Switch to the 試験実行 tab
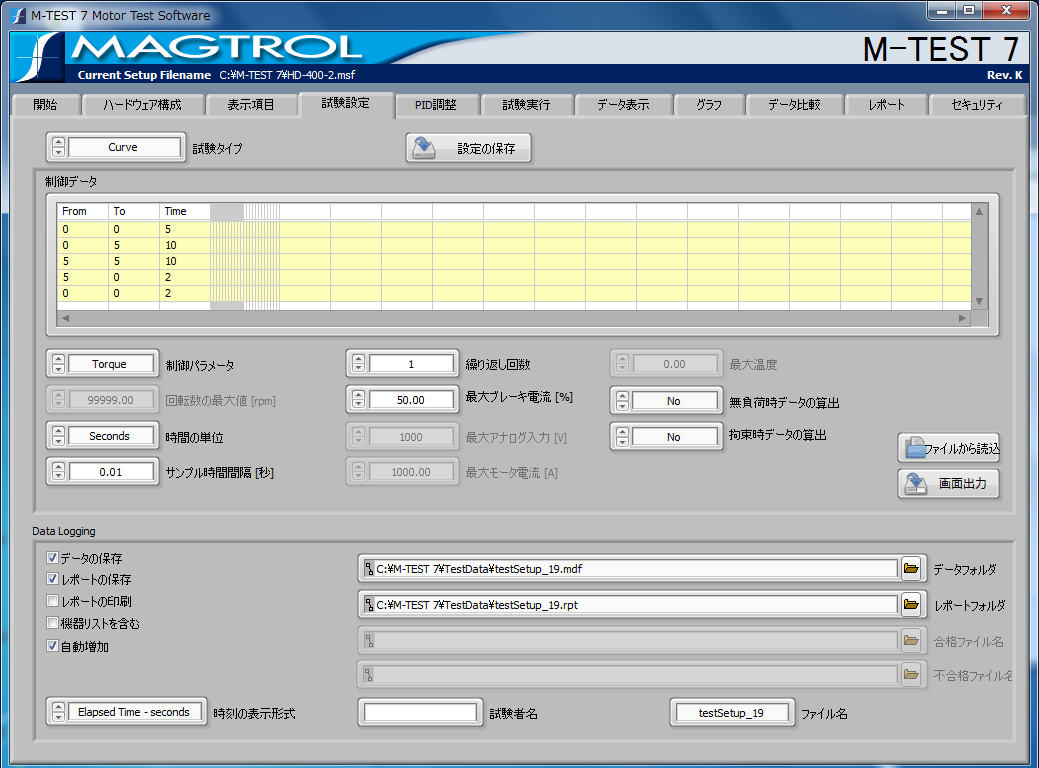This screenshot has height=768, width=1039. pos(527,105)
